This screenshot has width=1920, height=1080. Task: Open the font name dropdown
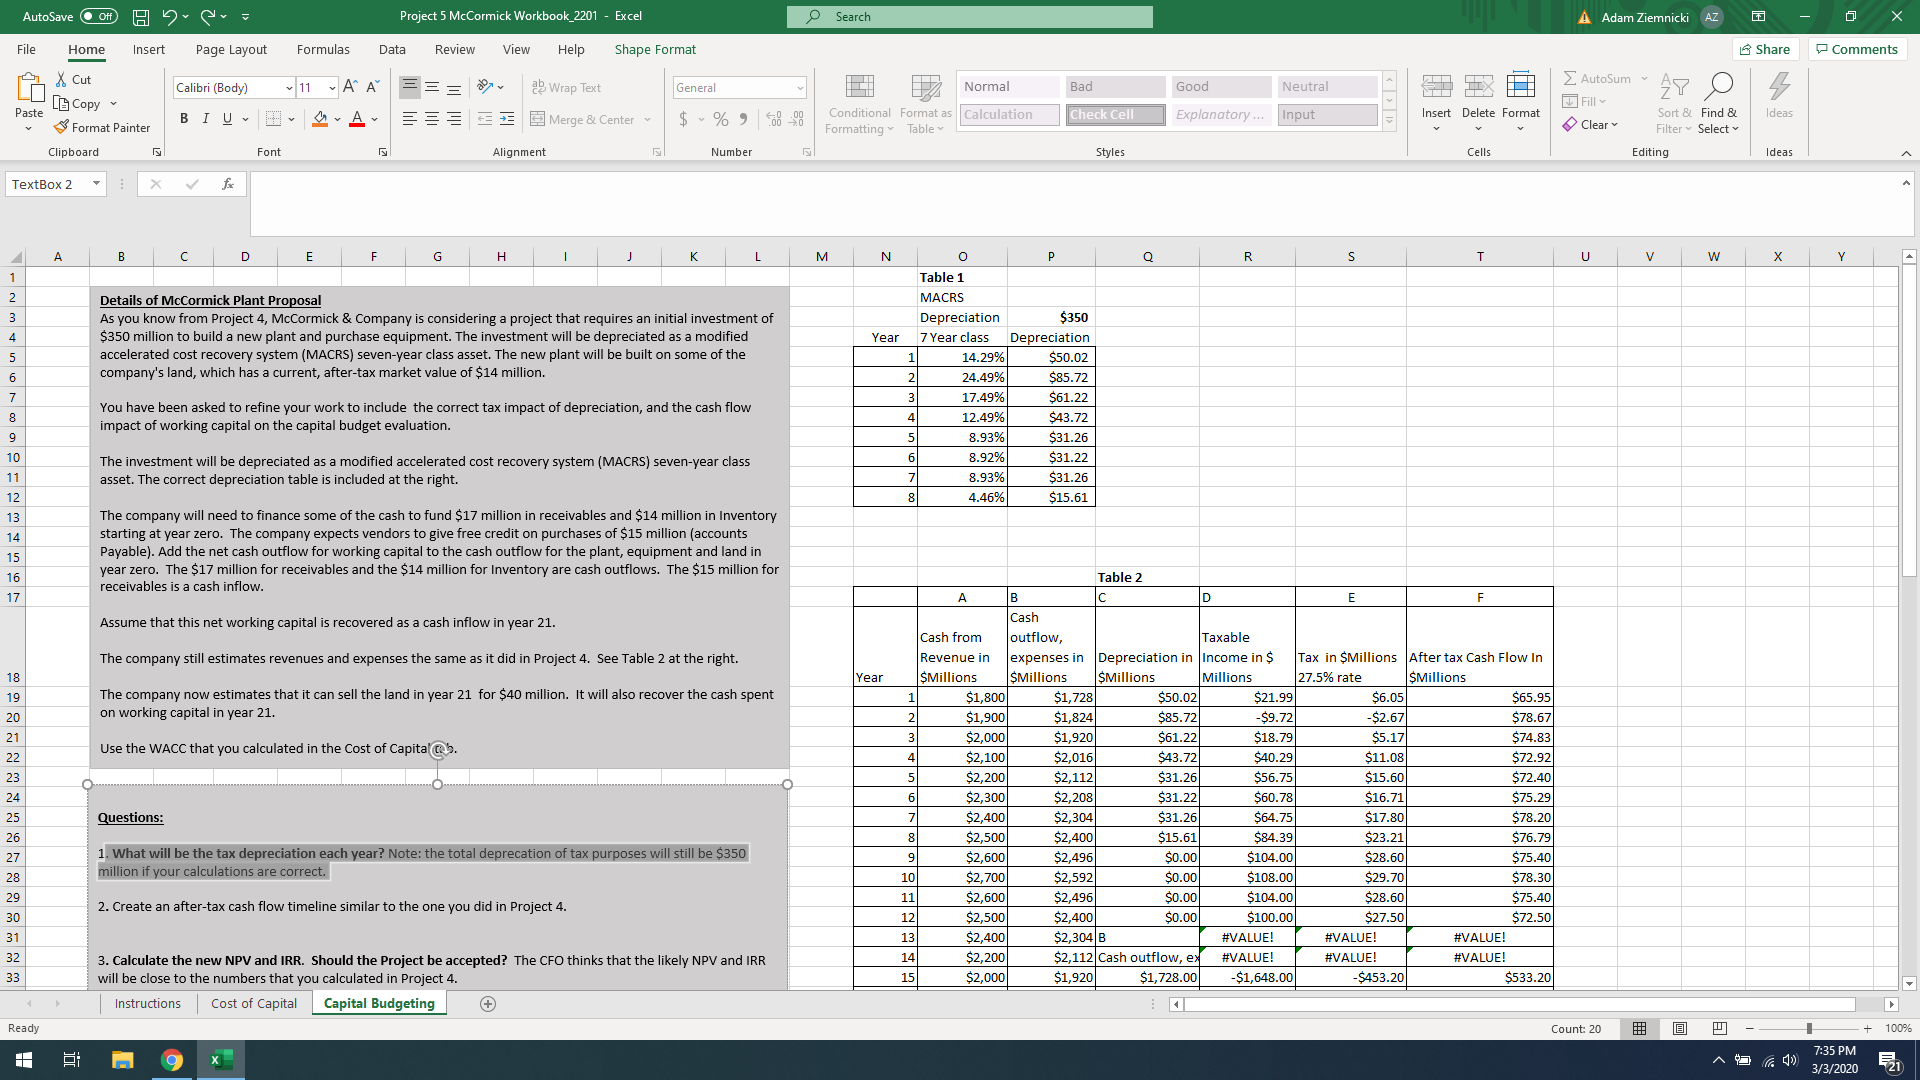(289, 88)
